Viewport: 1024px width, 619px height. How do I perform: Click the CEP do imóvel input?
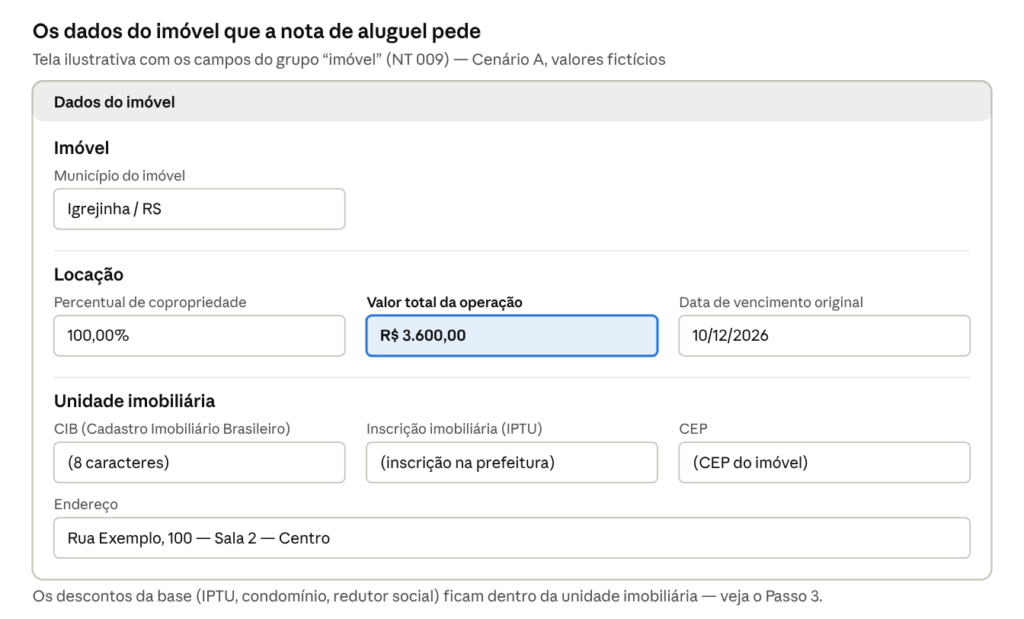pyautogui.click(x=824, y=462)
